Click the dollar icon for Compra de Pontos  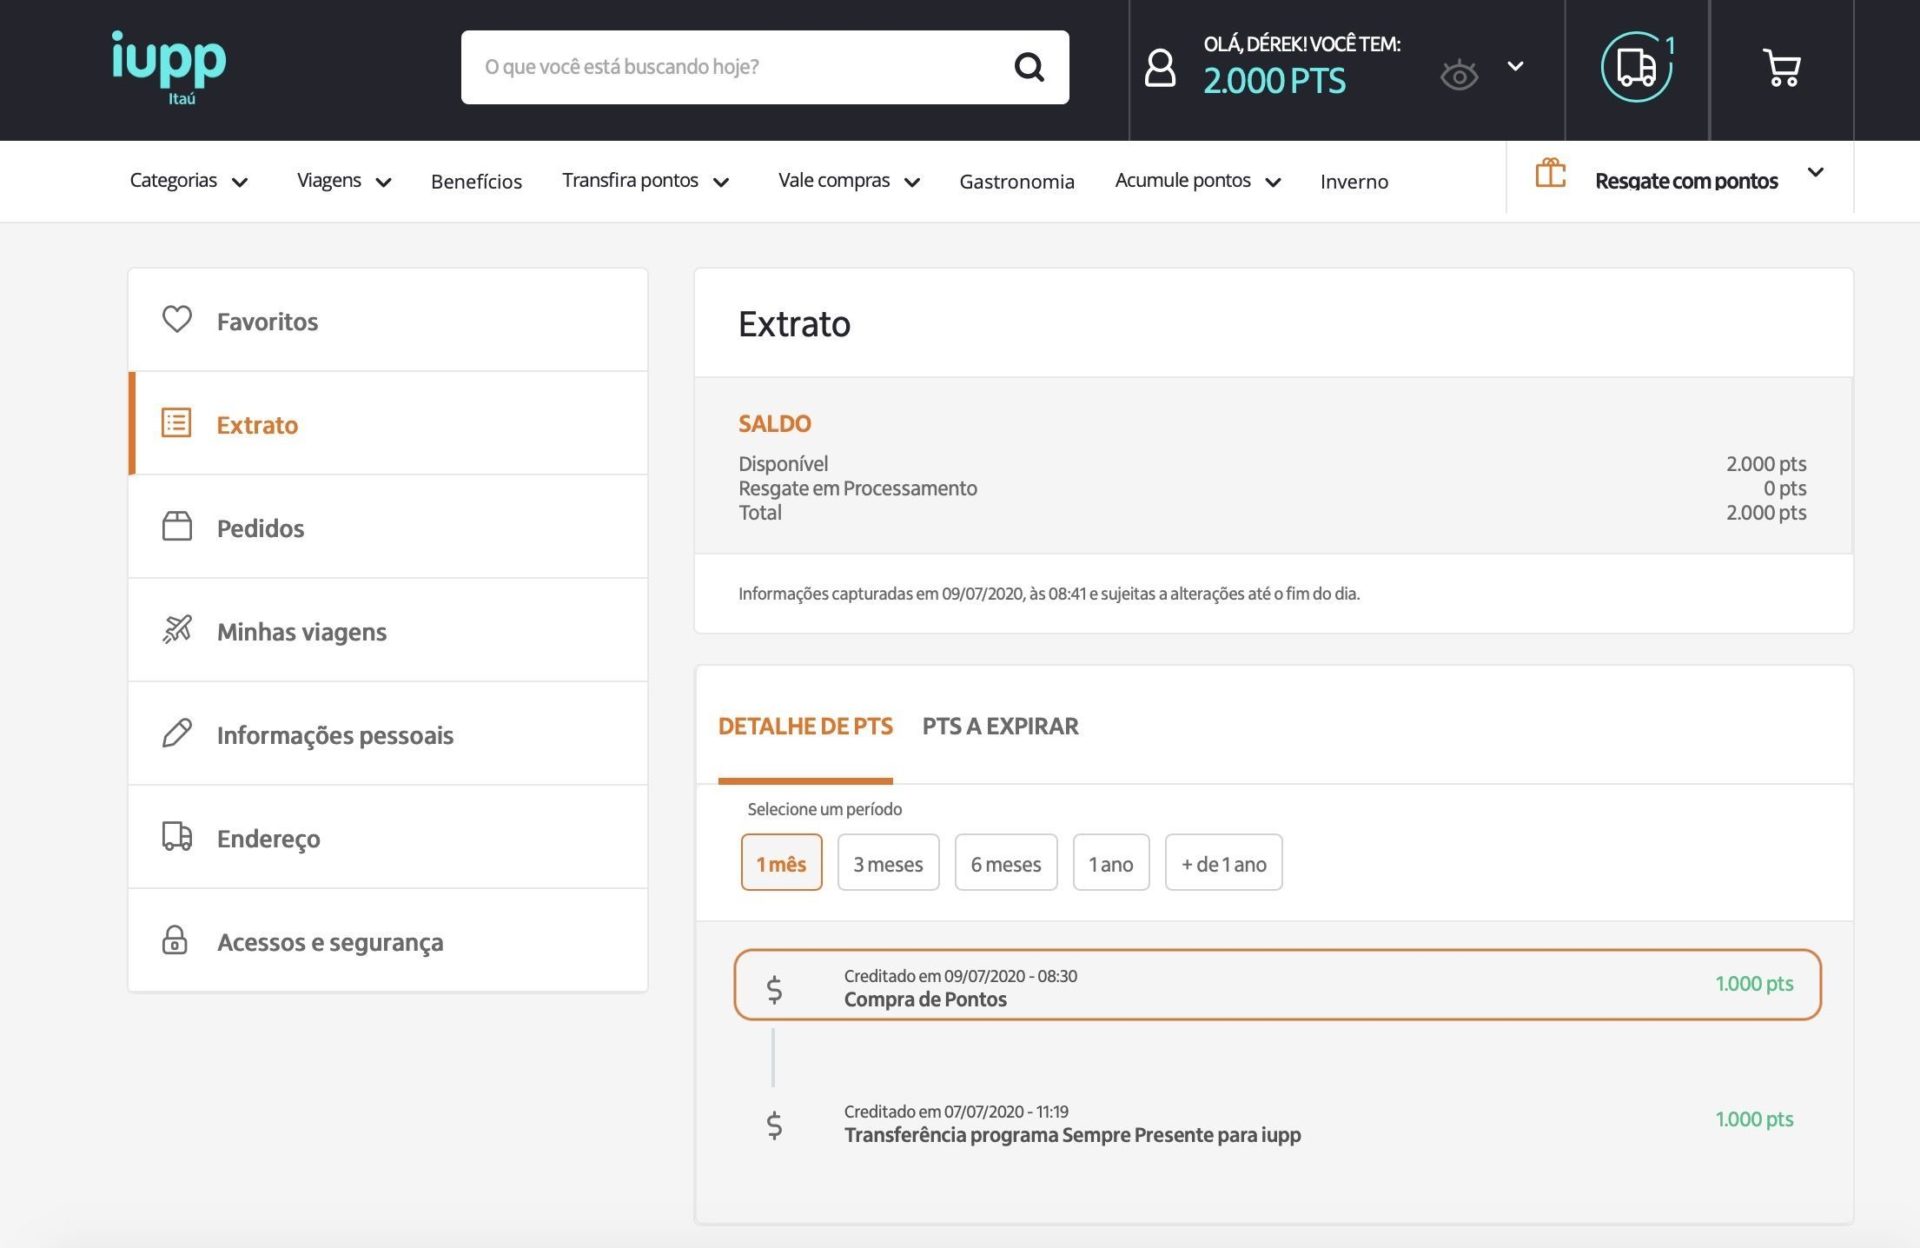click(774, 989)
